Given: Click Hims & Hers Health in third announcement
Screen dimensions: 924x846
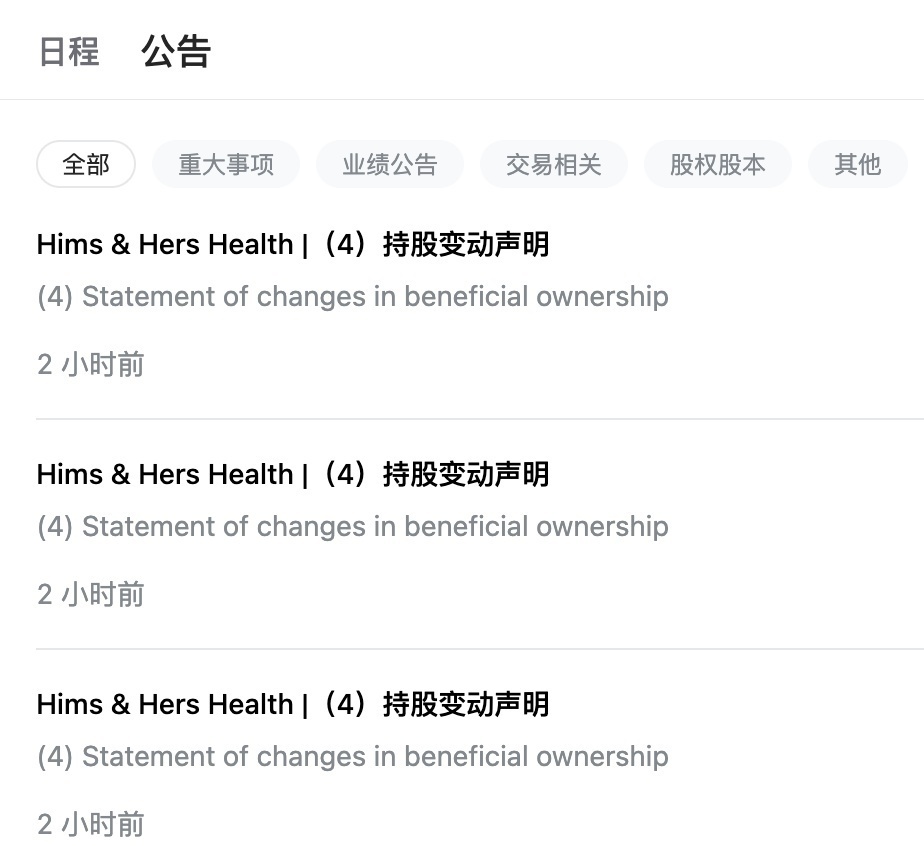Looking at the screenshot, I should pos(165,704).
